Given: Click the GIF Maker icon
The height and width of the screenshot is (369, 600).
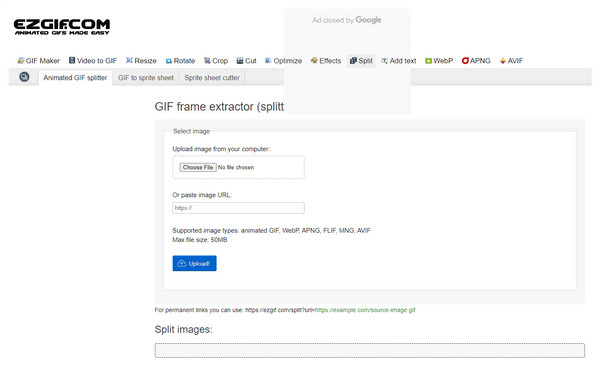Looking at the screenshot, I should click(21, 60).
